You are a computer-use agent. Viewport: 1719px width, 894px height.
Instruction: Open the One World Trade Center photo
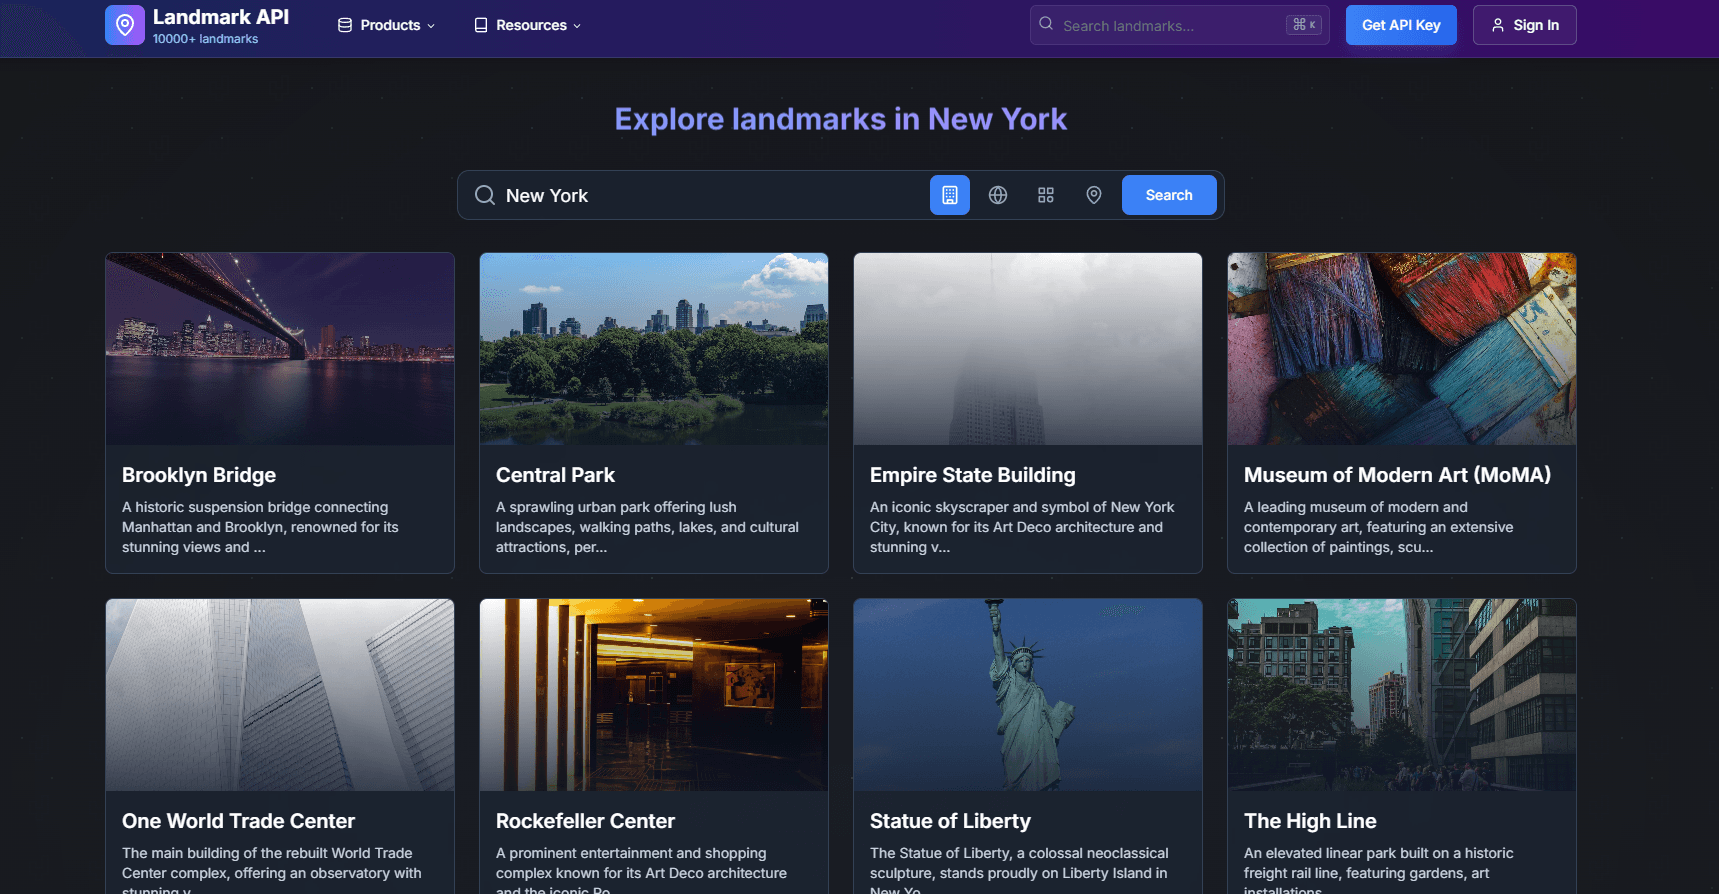click(280, 695)
